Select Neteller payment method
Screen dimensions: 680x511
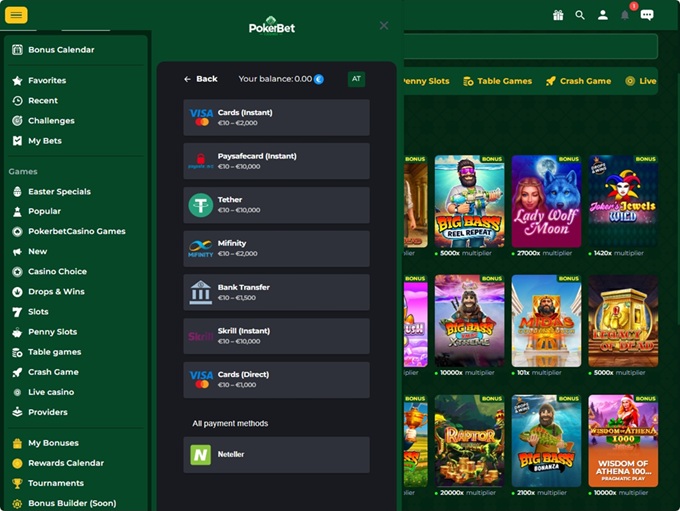(276, 455)
